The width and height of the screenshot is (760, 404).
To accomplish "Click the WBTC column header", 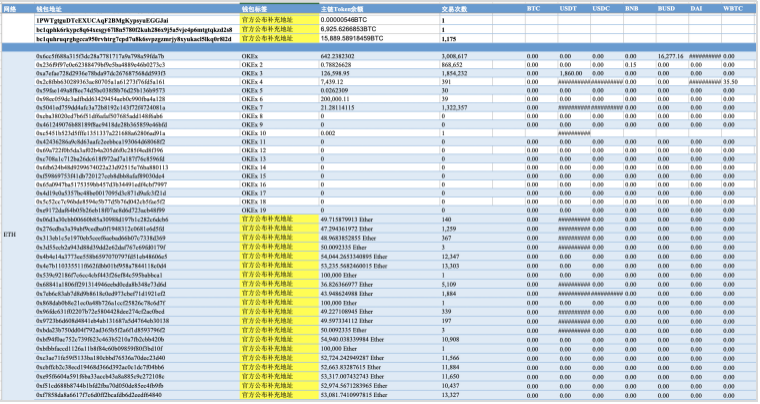I will coord(733,9).
